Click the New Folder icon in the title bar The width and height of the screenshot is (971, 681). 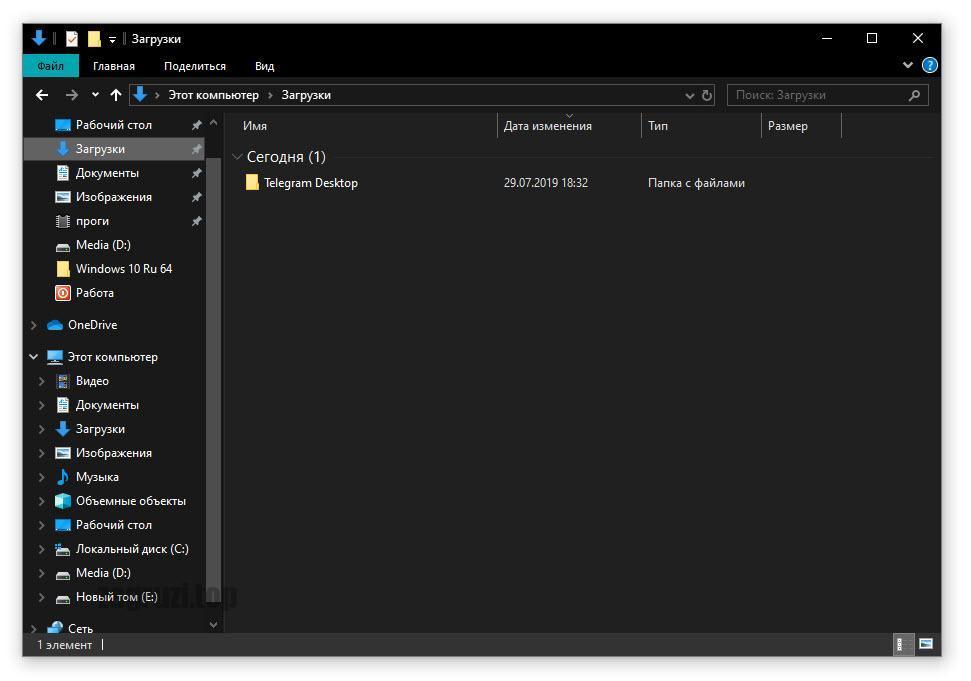point(94,38)
